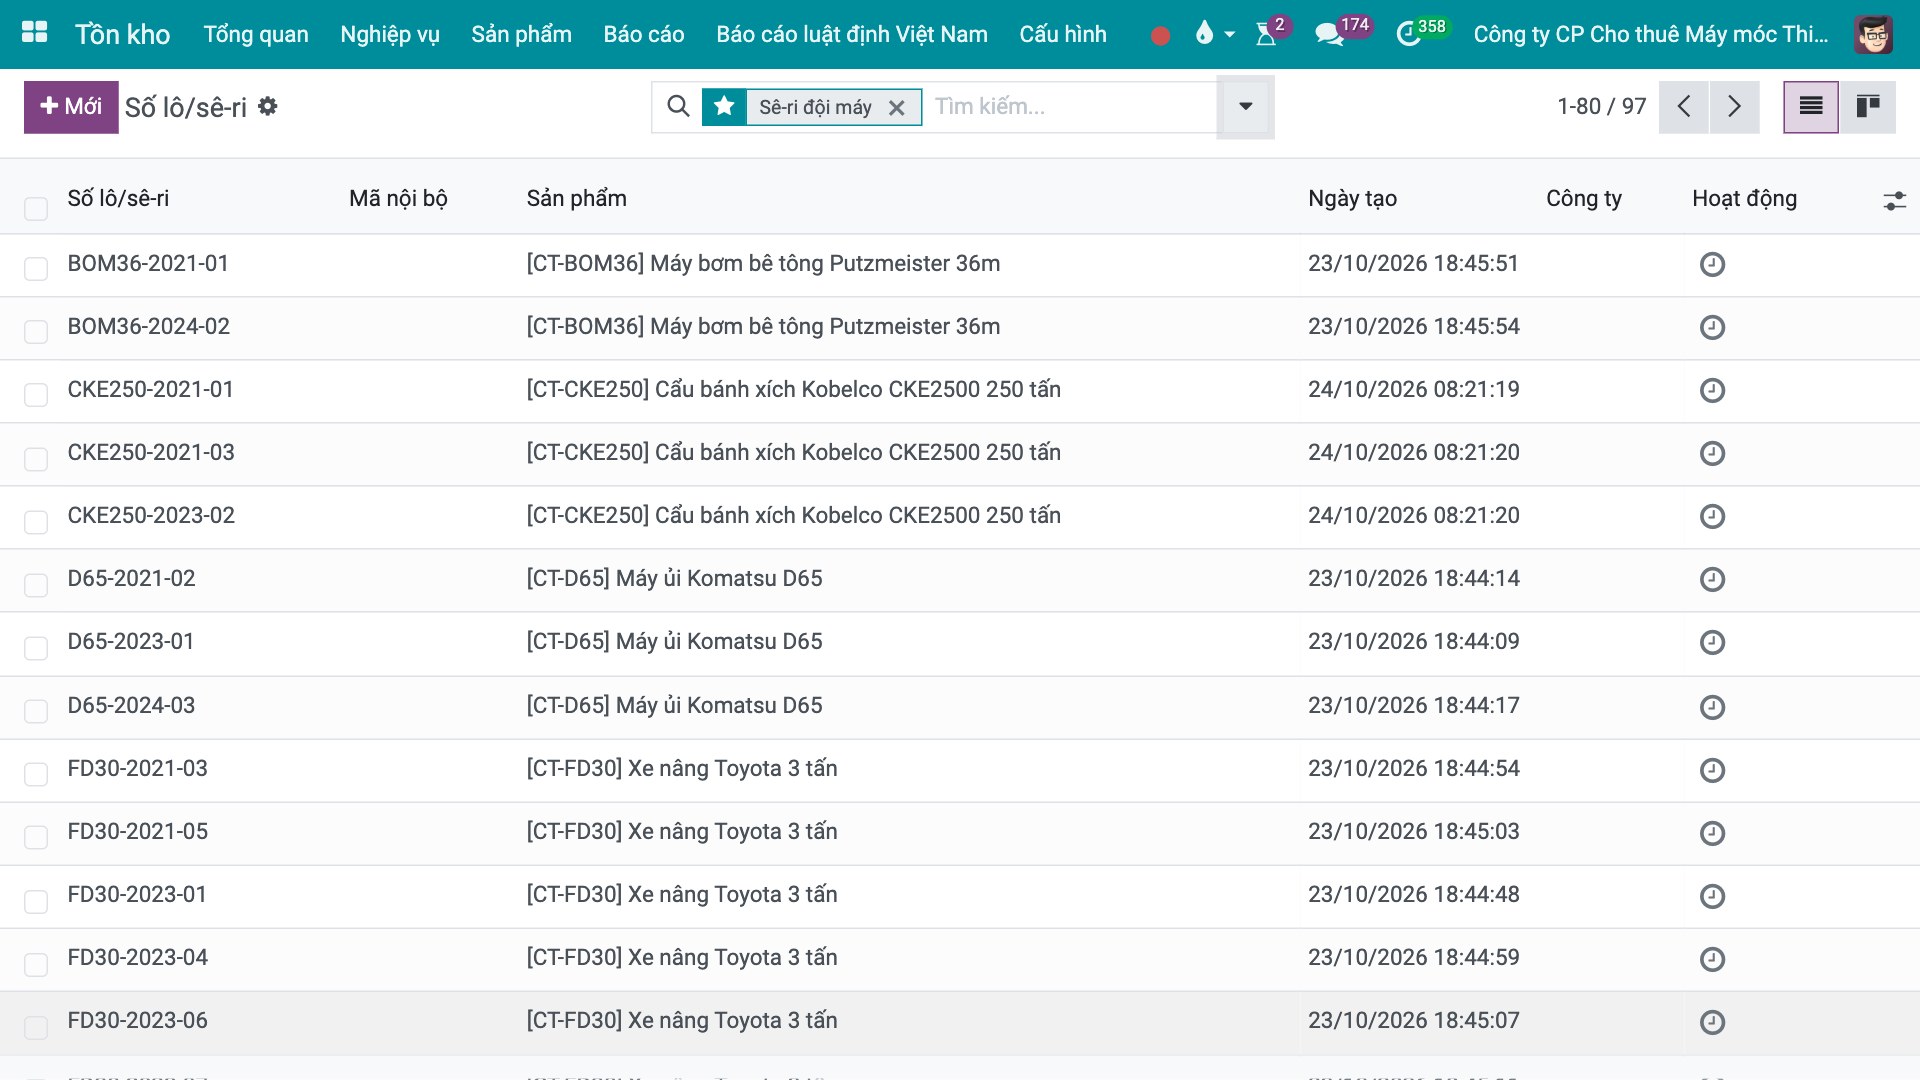Viewport: 1920px width, 1080px height.
Task: Click the red recording indicator dot
Action: [1160, 35]
